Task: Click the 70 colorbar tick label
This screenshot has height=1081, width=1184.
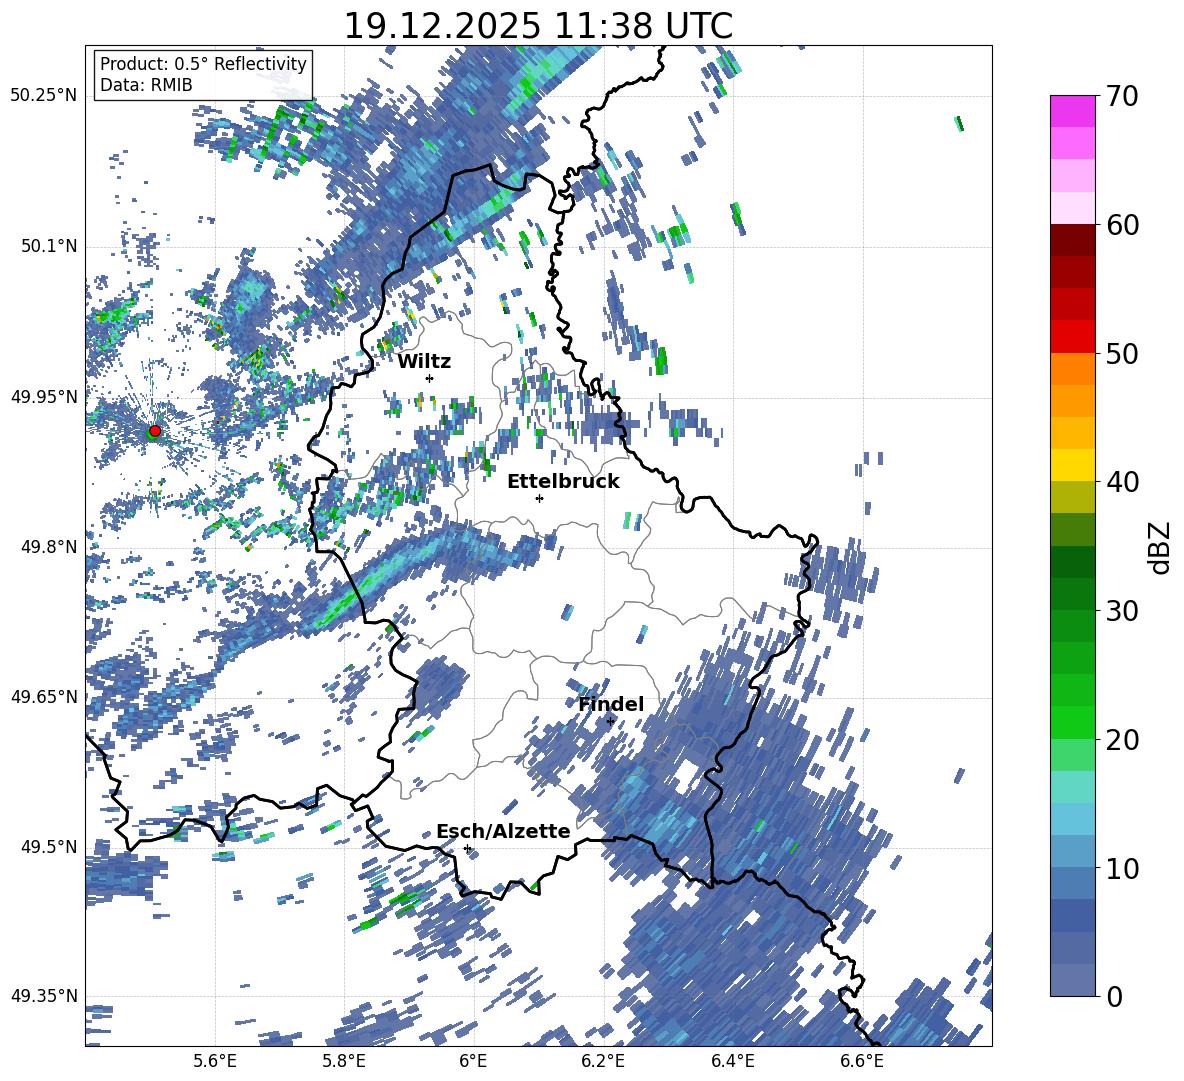Action: [x=1122, y=97]
